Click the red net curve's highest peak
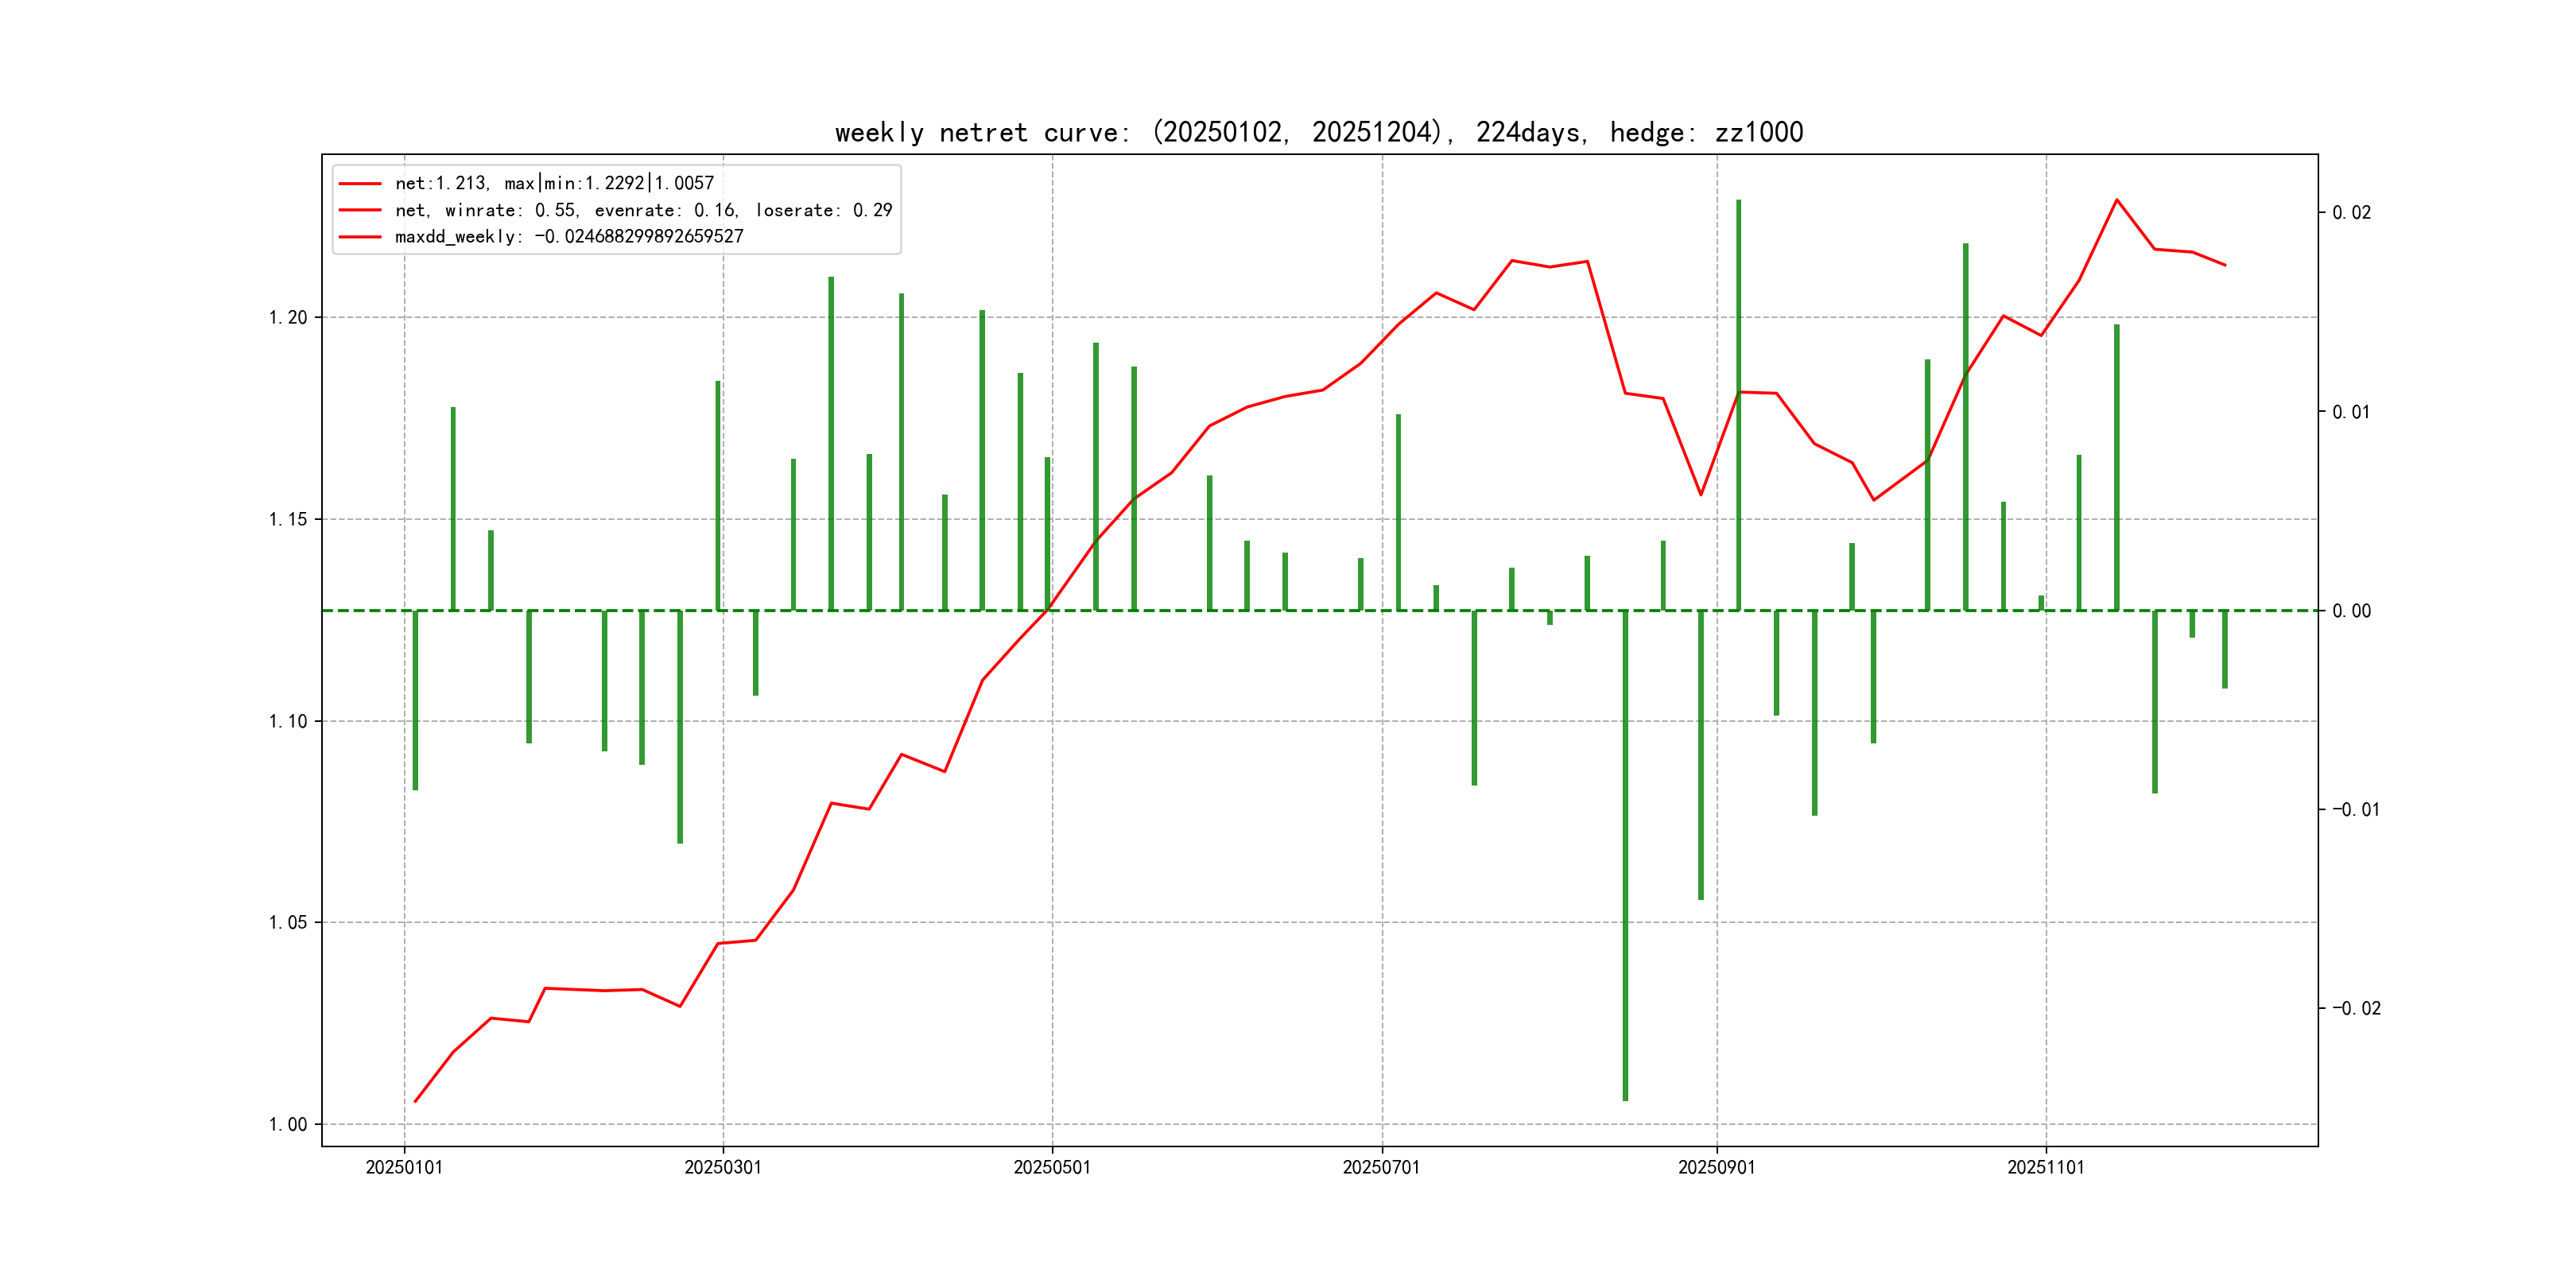 2116,200
